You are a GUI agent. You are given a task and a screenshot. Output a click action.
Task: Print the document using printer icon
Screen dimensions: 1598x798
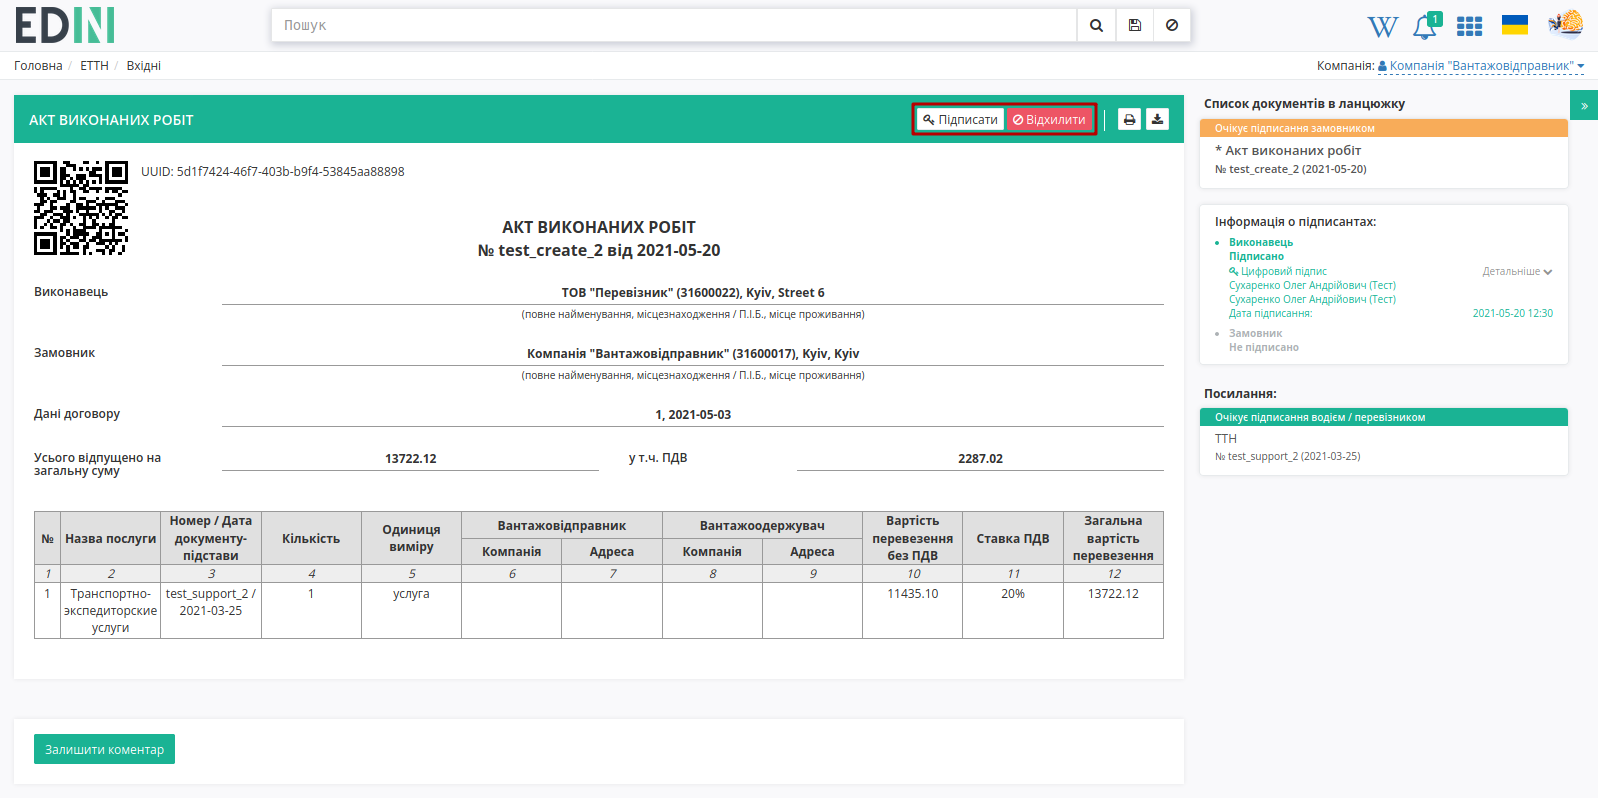tap(1129, 119)
